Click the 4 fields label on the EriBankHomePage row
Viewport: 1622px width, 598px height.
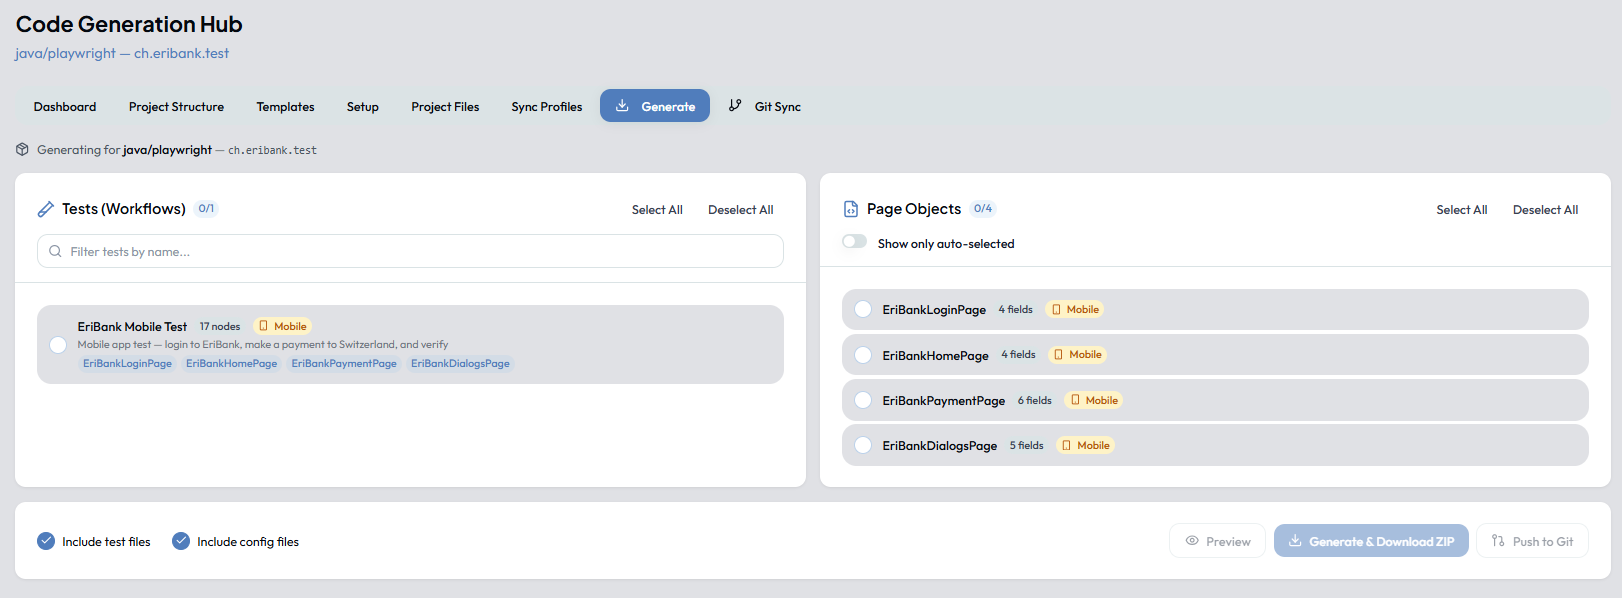pyautogui.click(x=1018, y=355)
